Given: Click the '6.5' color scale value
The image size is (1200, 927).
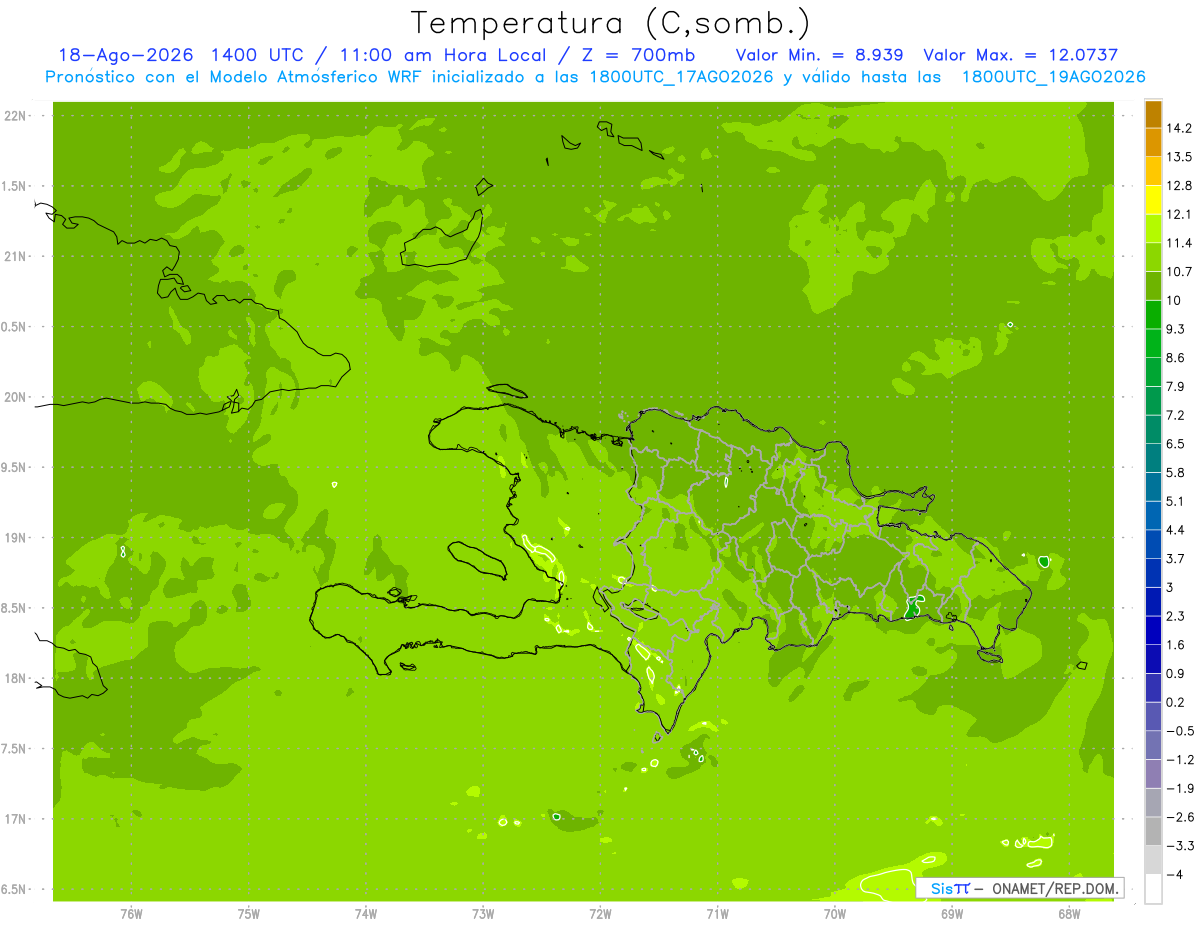Looking at the screenshot, I should click(x=1176, y=444).
